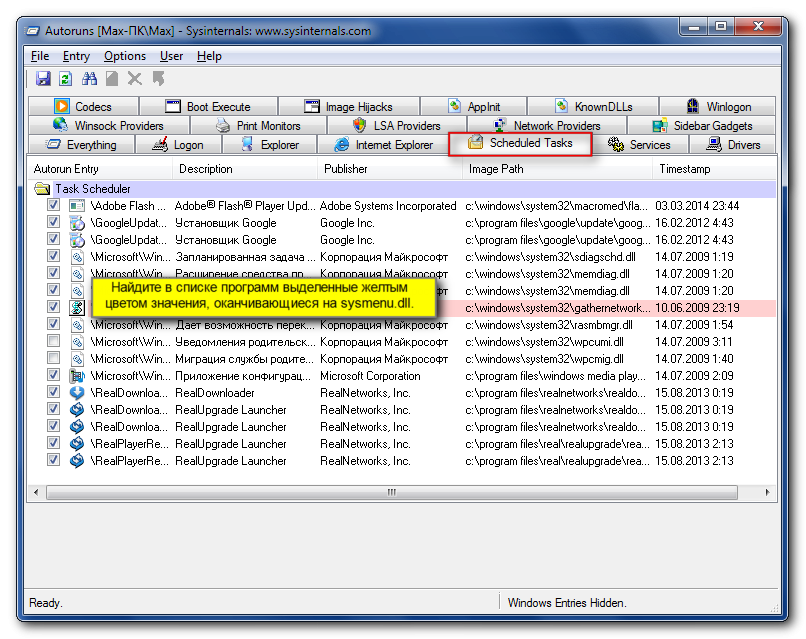Click the Refresh toolbar icon
806x639 pixels.
(65, 79)
